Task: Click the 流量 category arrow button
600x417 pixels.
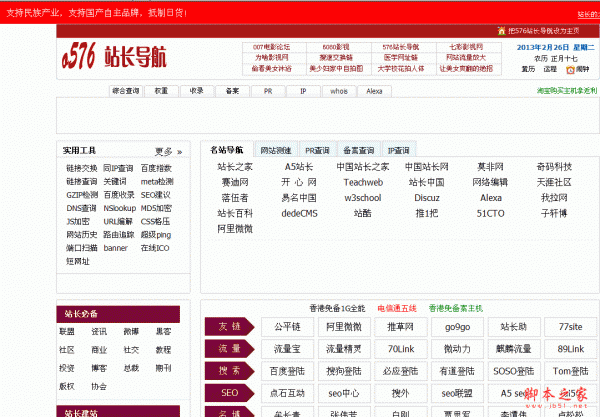Action: click(229, 349)
